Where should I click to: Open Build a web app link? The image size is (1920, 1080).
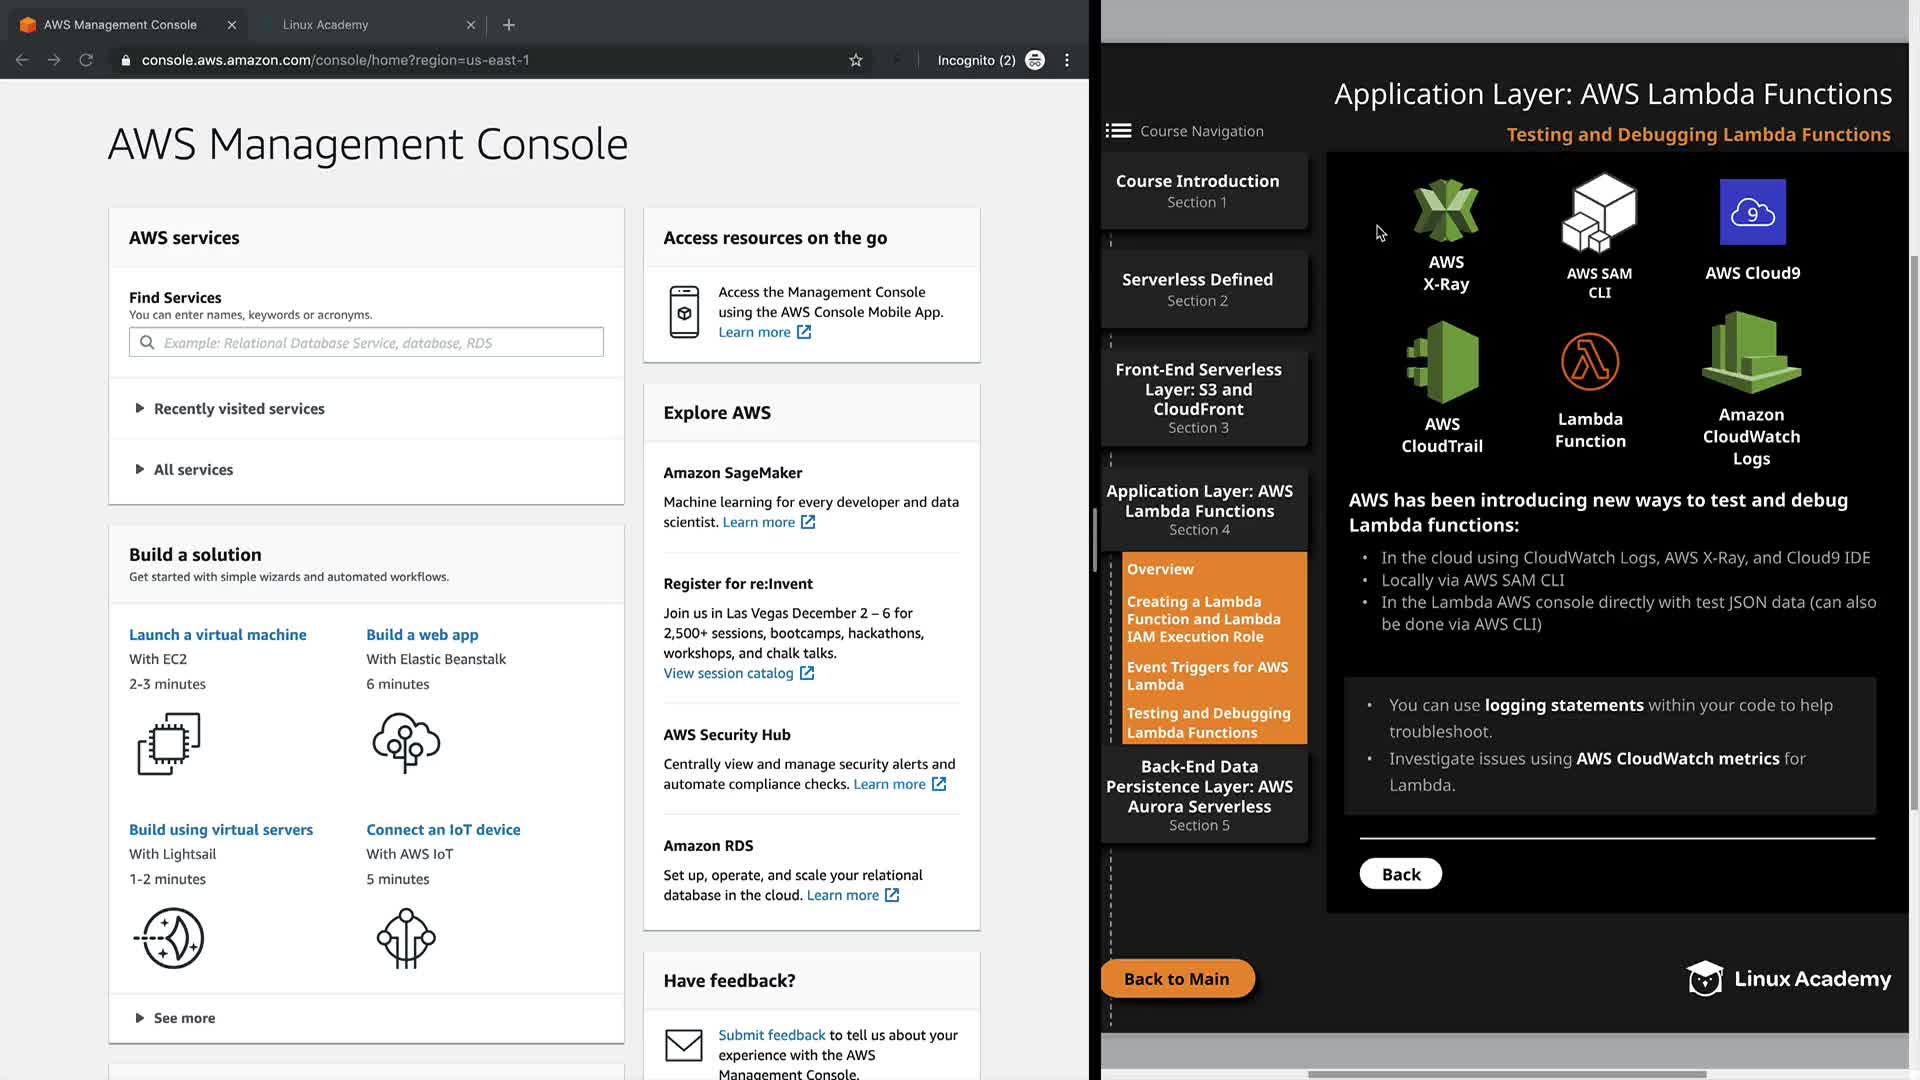[422, 635]
